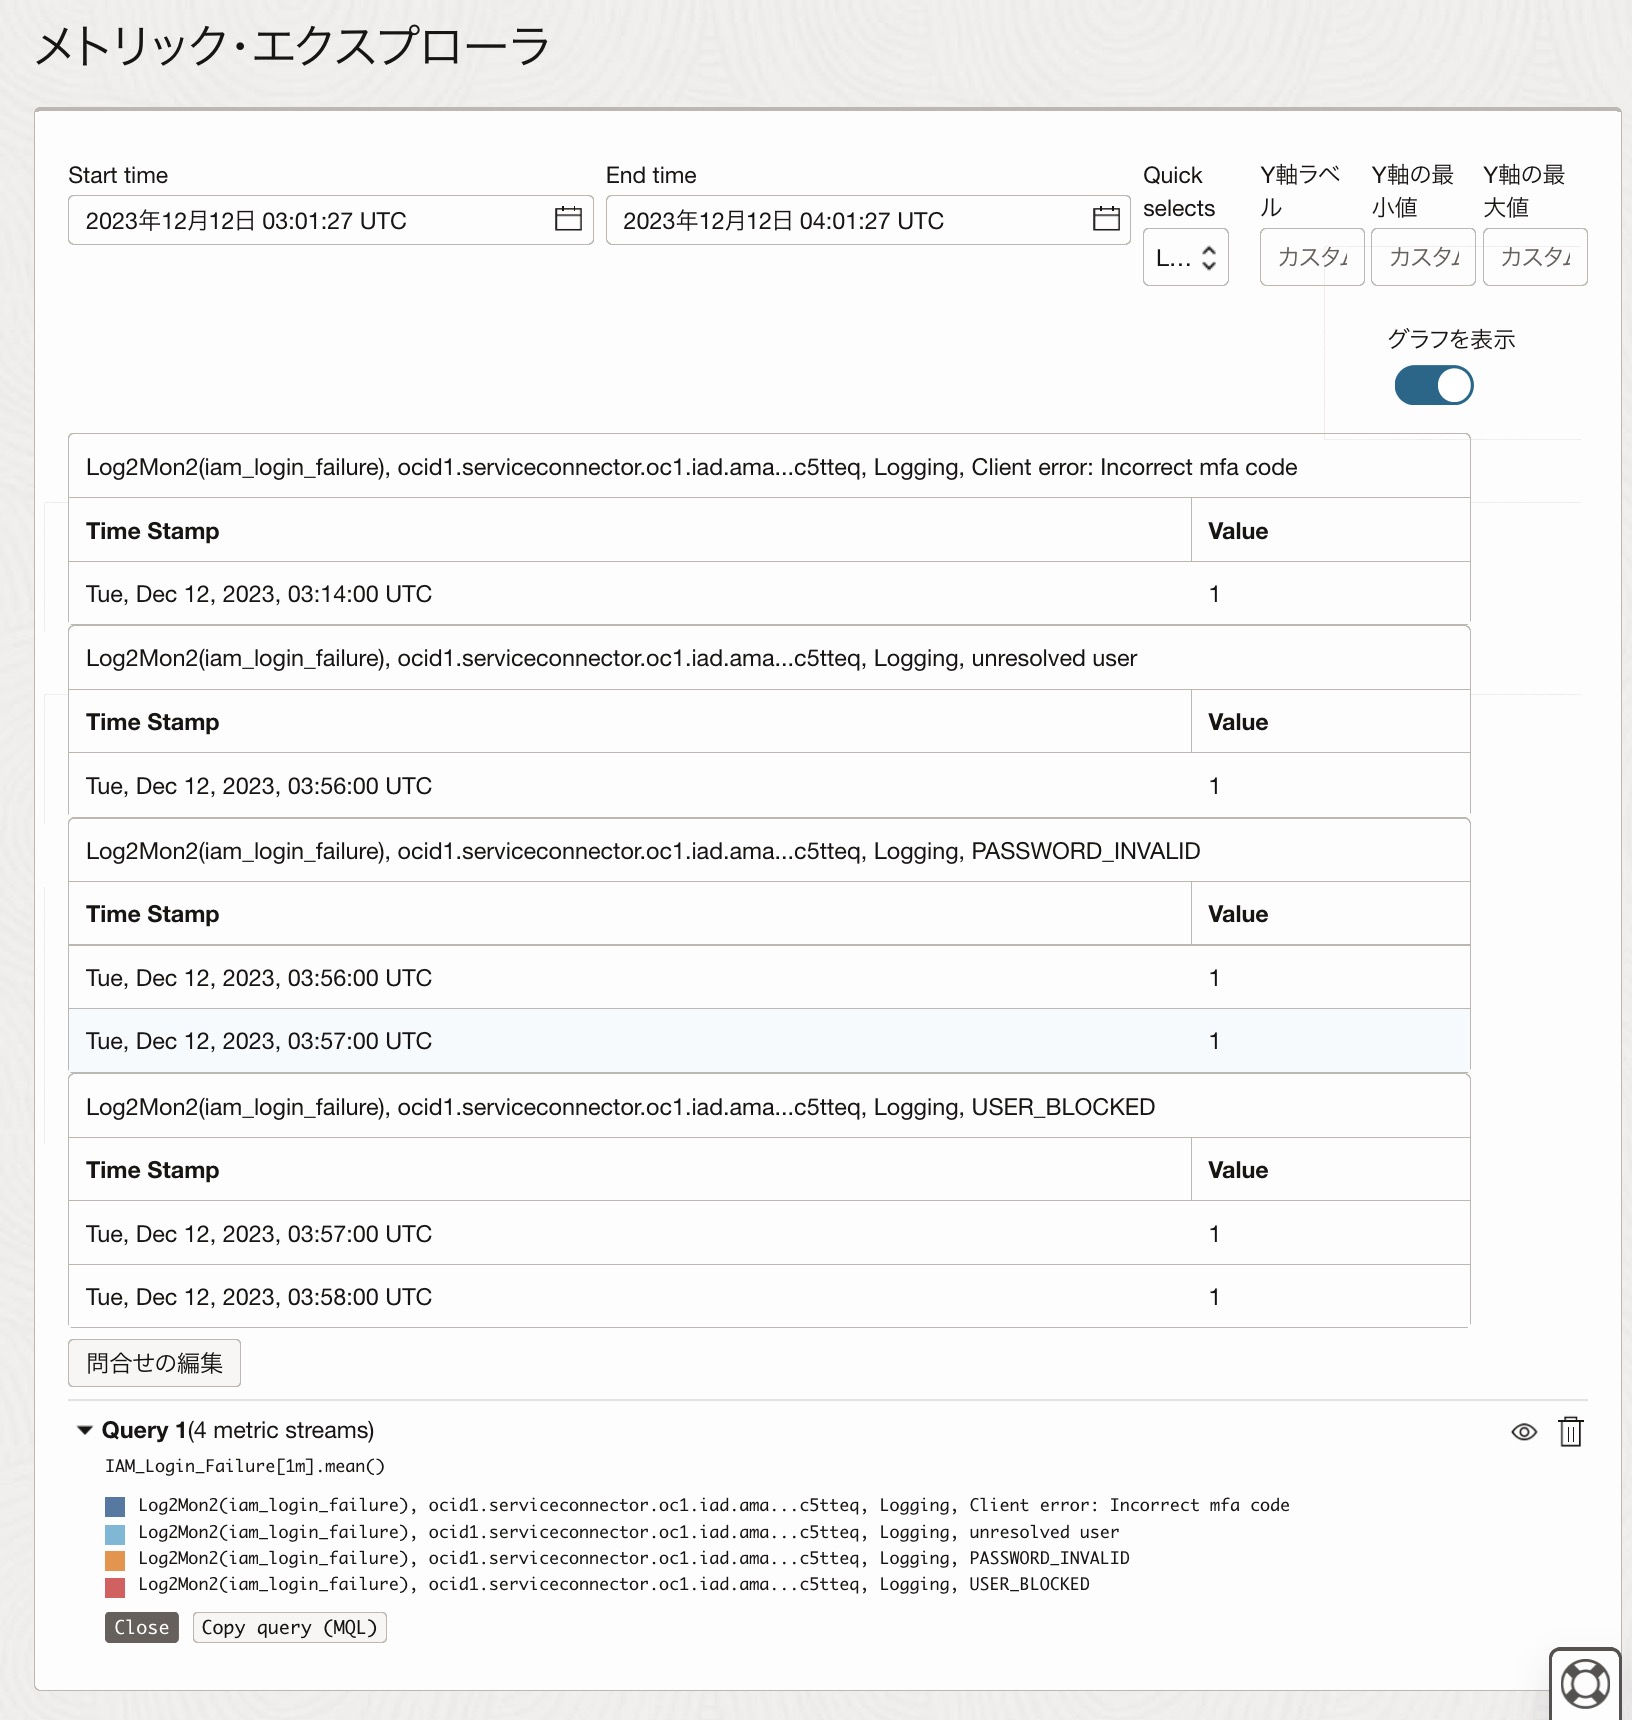Click the Close button under the query
The width and height of the screenshot is (1632, 1720).
(x=141, y=1627)
